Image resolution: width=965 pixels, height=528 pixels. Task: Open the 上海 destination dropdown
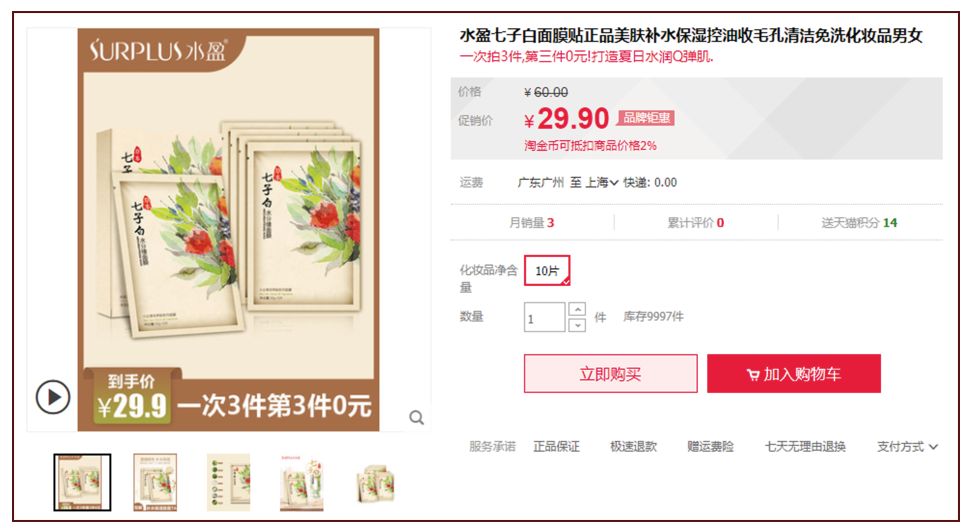point(601,183)
